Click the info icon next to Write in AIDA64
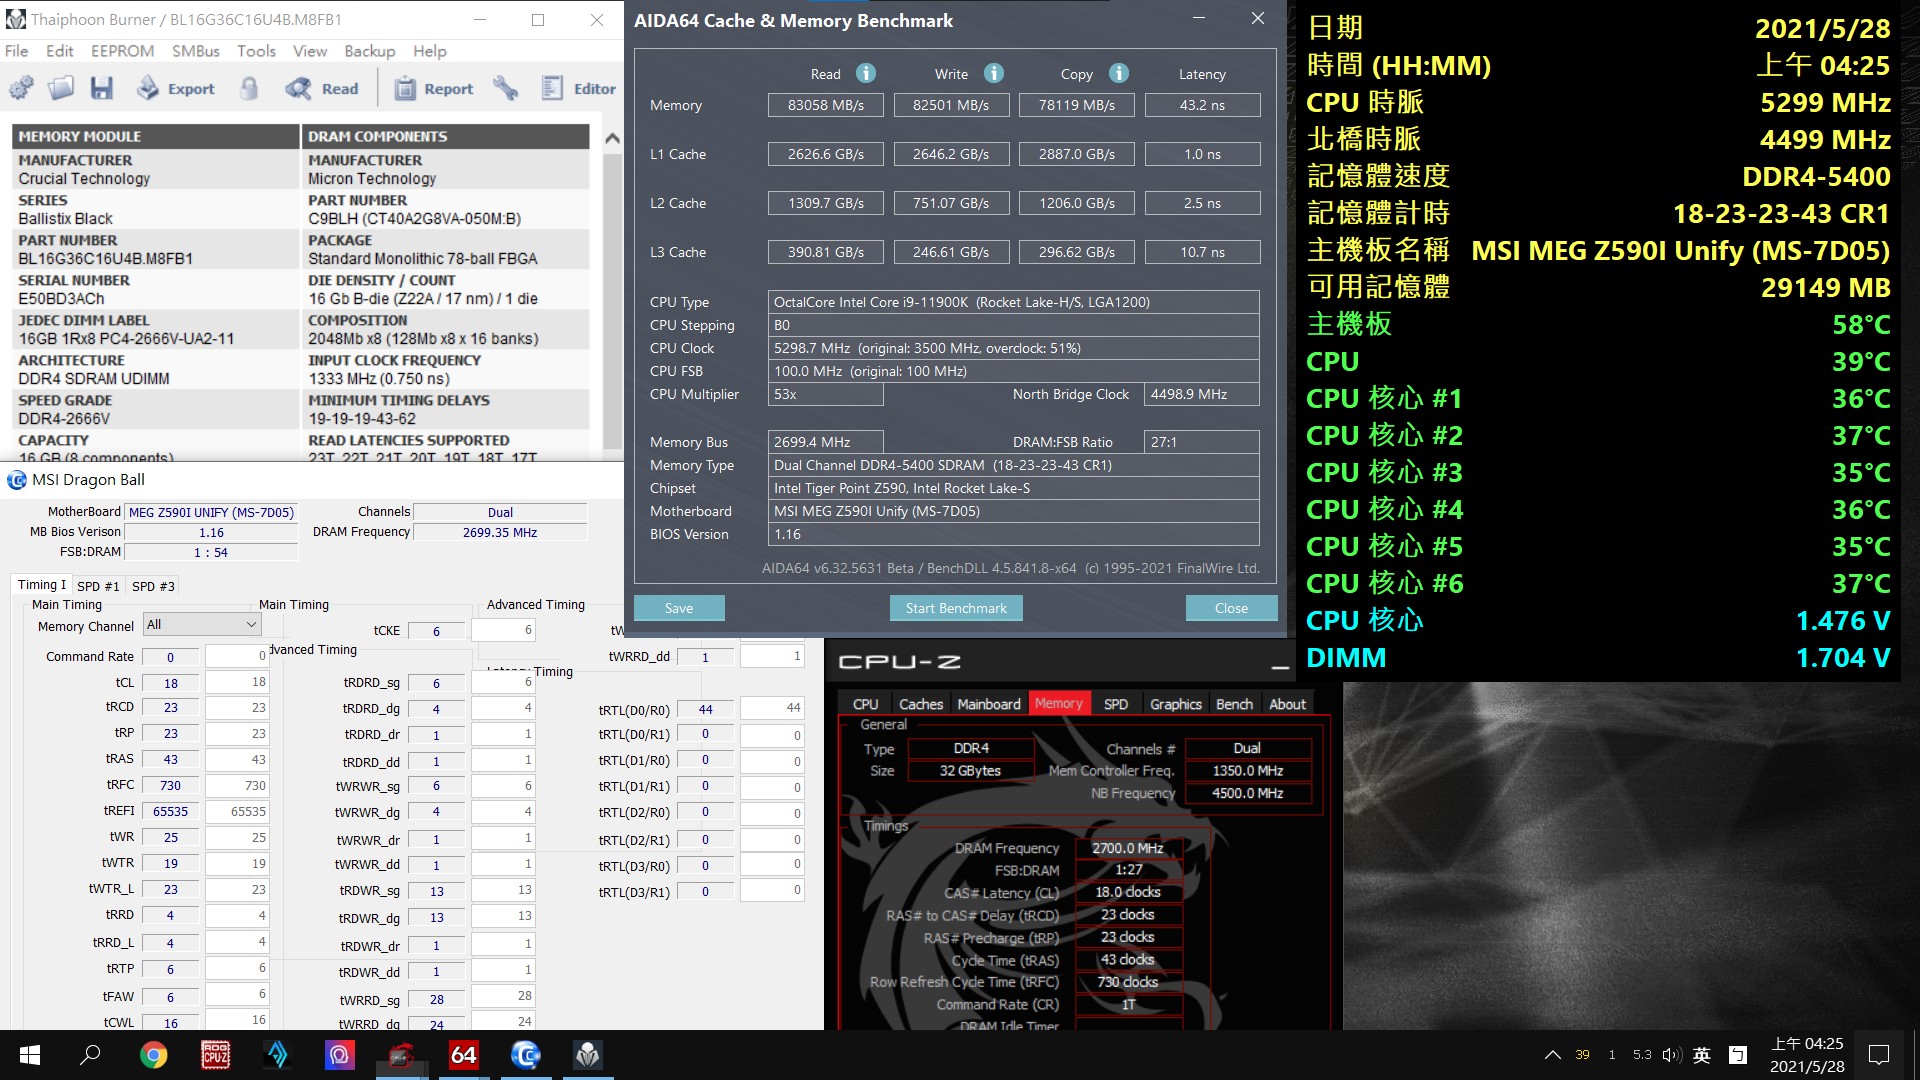 click(x=993, y=73)
